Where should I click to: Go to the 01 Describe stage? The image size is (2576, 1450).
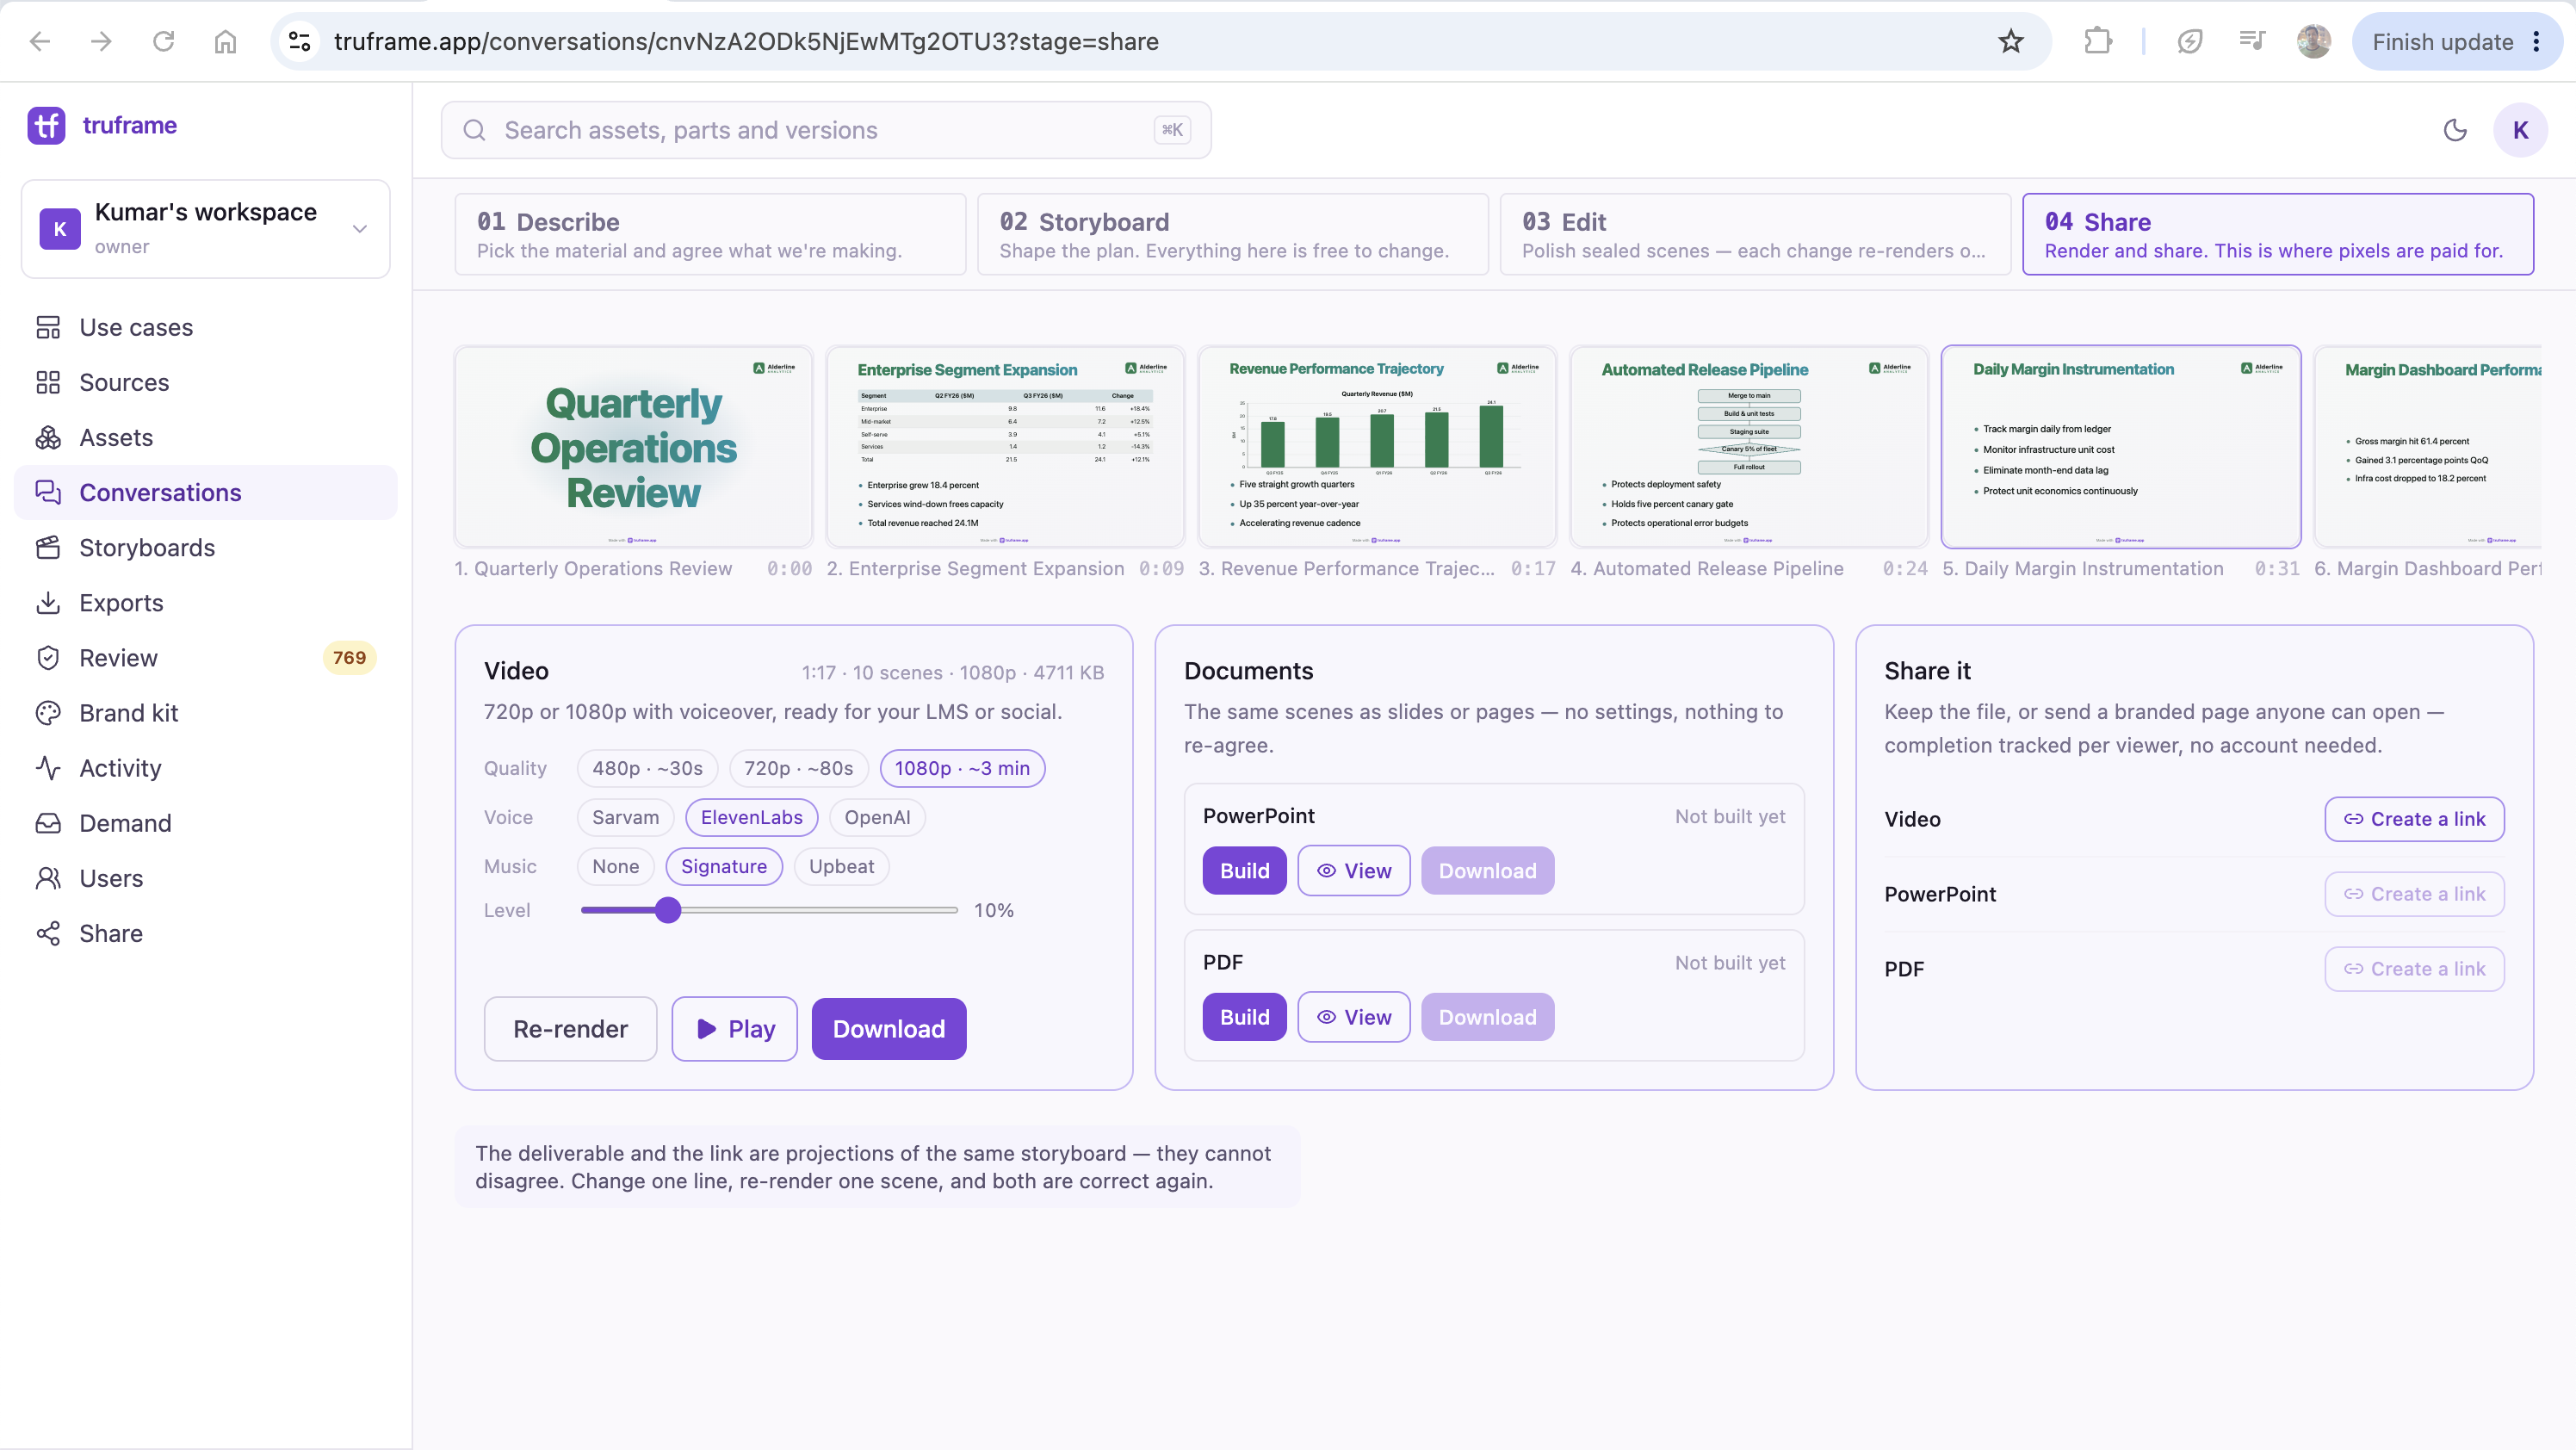click(710, 234)
